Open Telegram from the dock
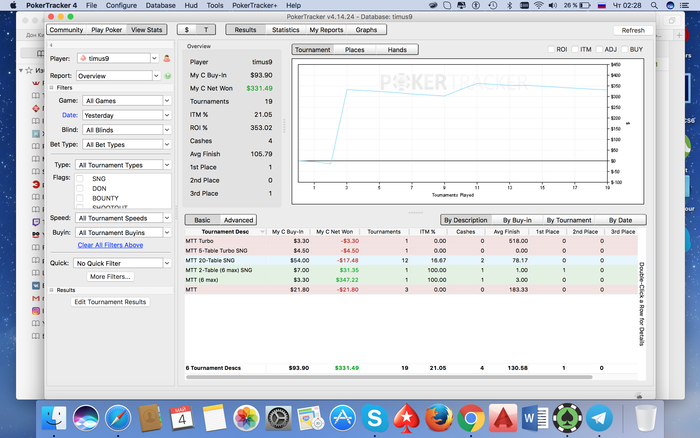The height and width of the screenshot is (438, 700). [x=599, y=418]
